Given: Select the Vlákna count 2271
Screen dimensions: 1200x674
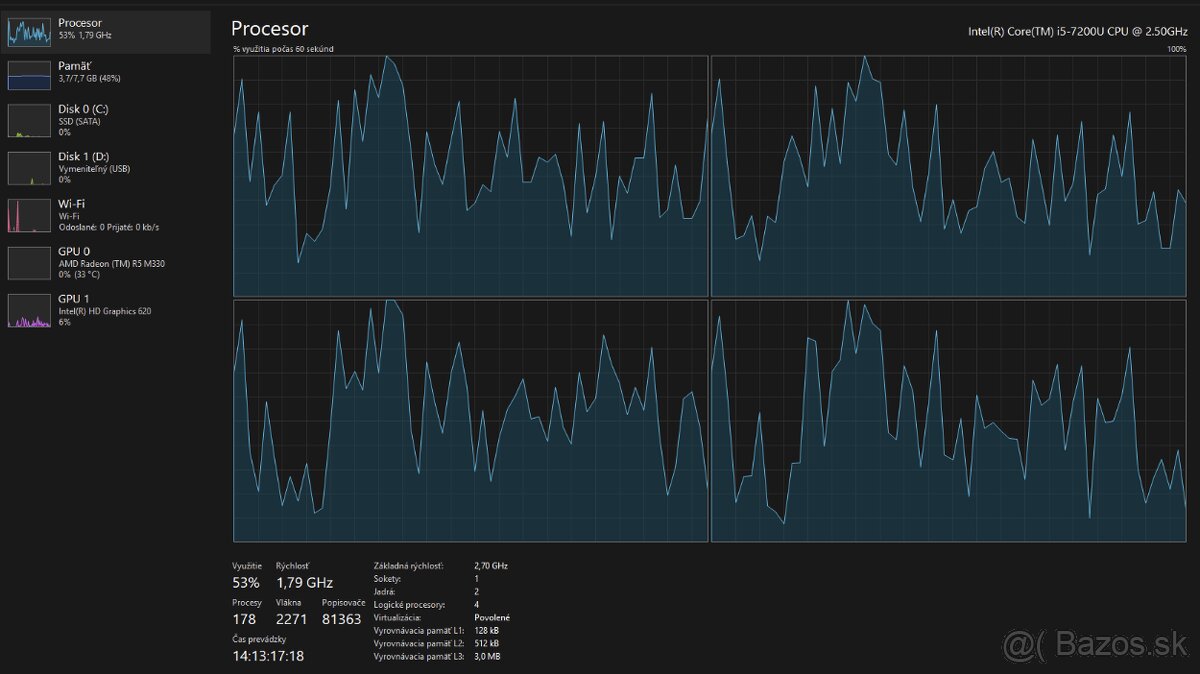Looking at the screenshot, I should point(292,619).
